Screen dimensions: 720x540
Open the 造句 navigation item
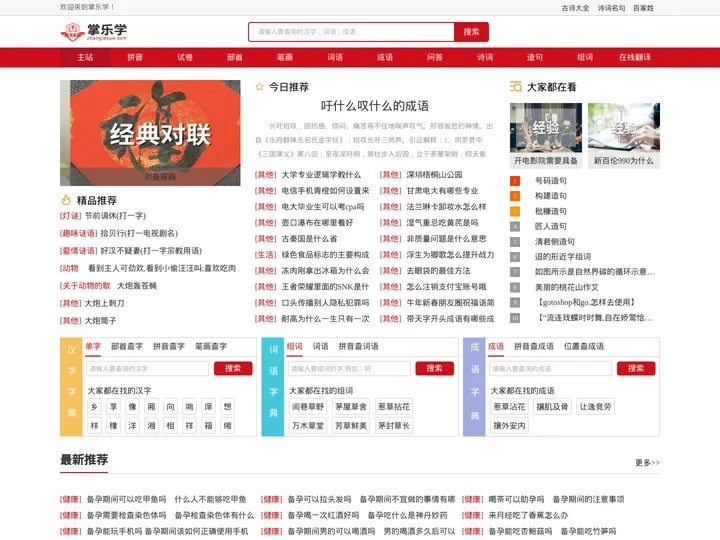(x=534, y=57)
